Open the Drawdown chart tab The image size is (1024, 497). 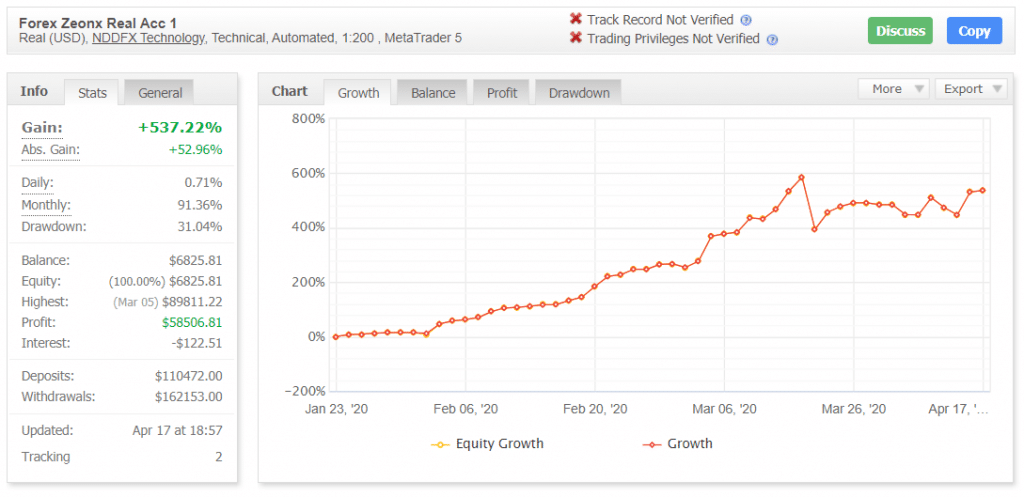[579, 93]
